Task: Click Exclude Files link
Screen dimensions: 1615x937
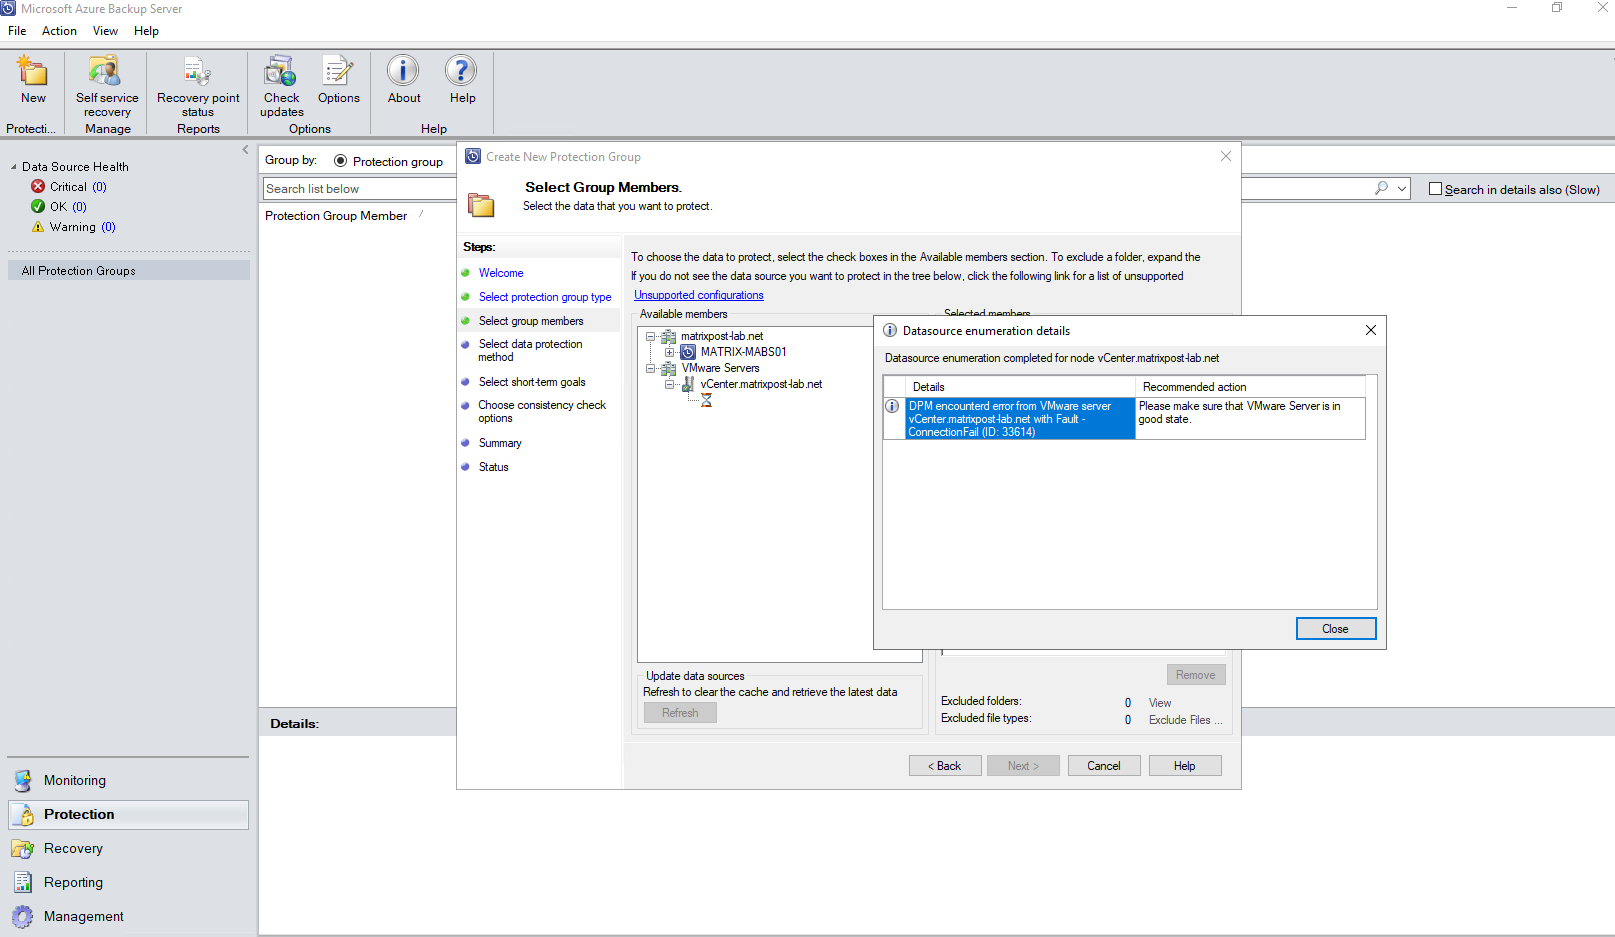Action: point(1186,720)
